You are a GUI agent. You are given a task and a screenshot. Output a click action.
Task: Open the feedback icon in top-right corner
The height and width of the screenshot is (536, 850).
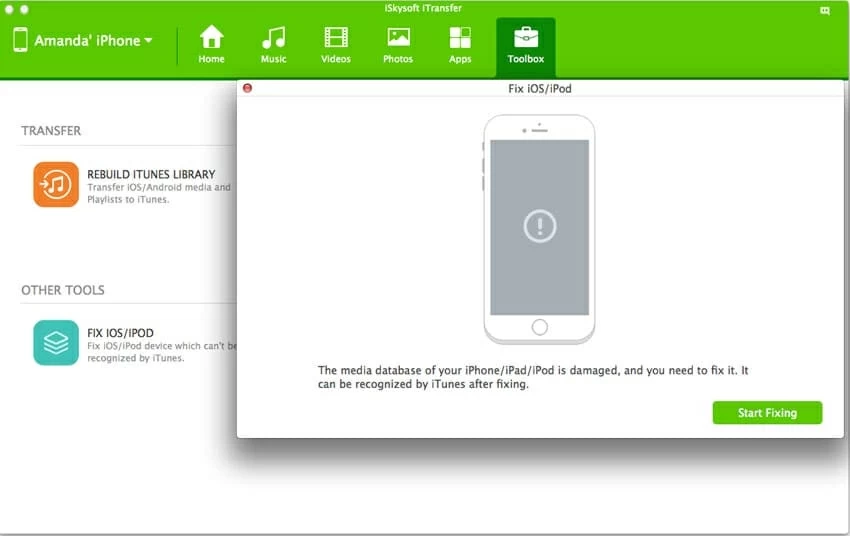[x=824, y=10]
